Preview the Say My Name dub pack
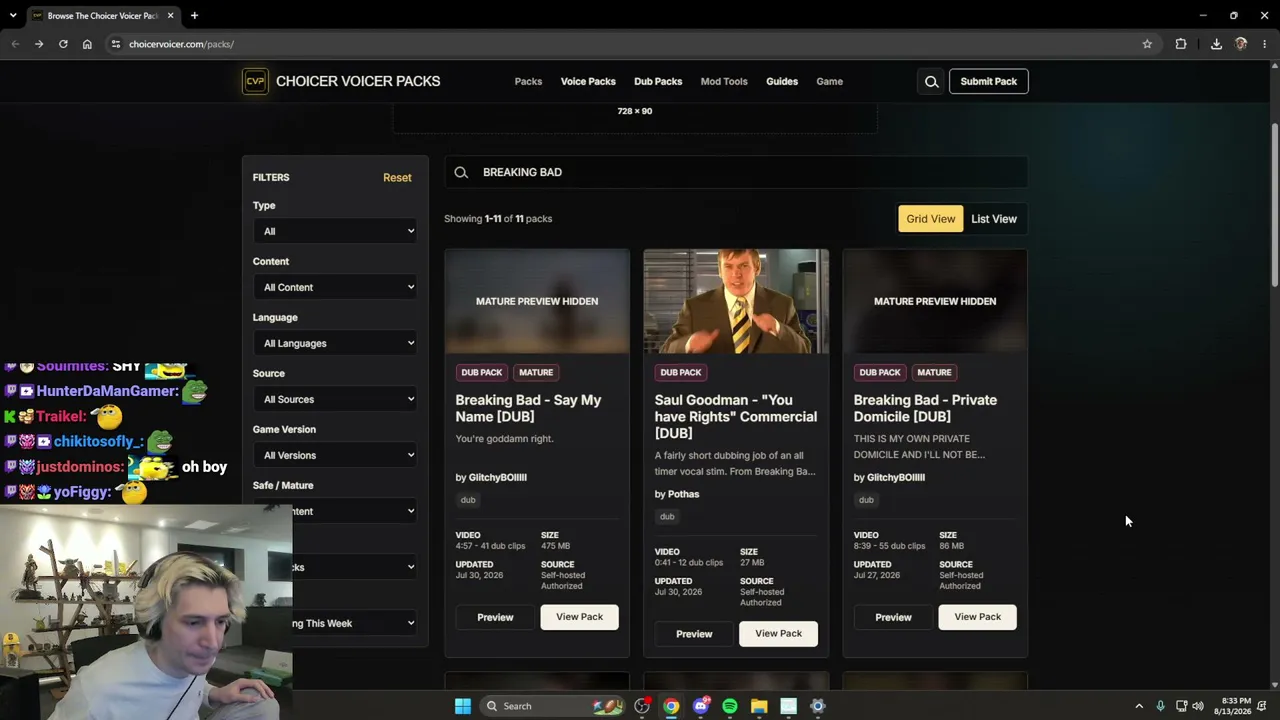Image resolution: width=1280 pixels, height=720 pixels. pyautogui.click(x=495, y=617)
